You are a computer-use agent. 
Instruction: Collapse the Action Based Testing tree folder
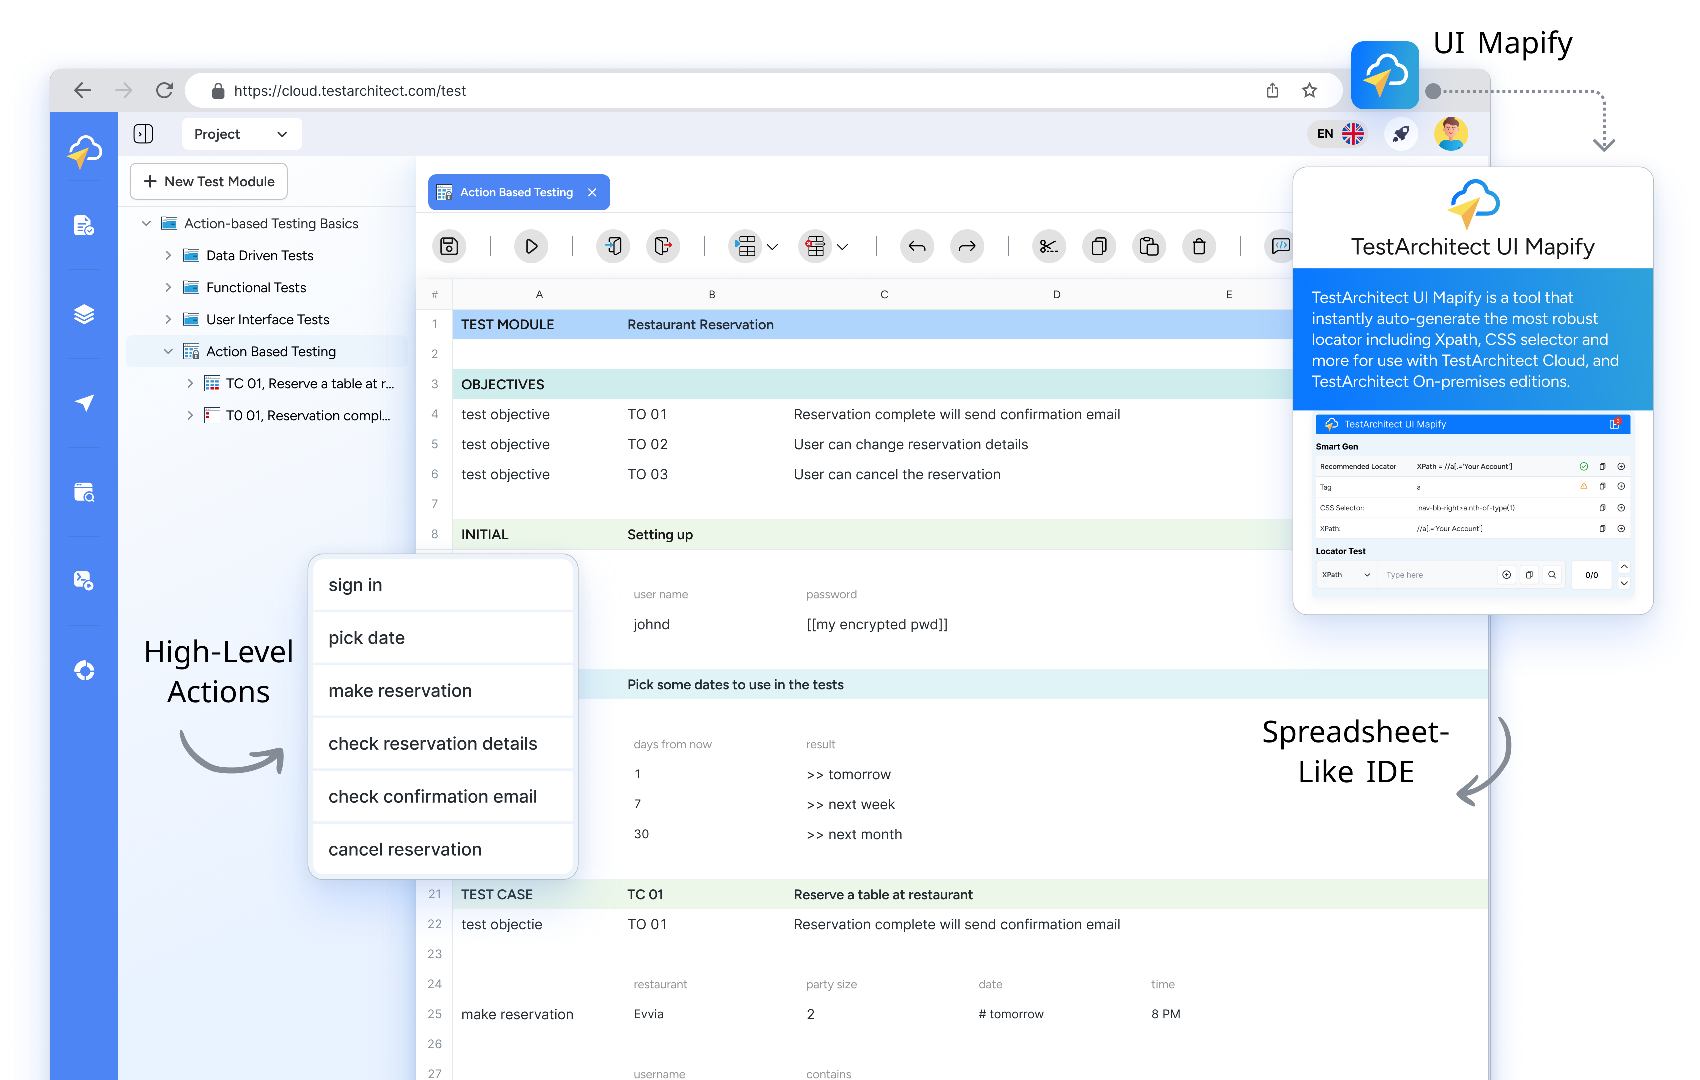[x=168, y=352]
